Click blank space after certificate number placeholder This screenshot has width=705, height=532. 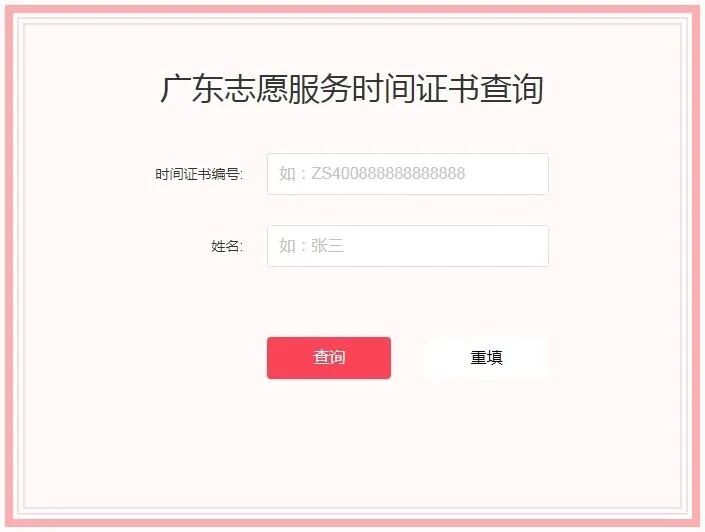(506, 174)
